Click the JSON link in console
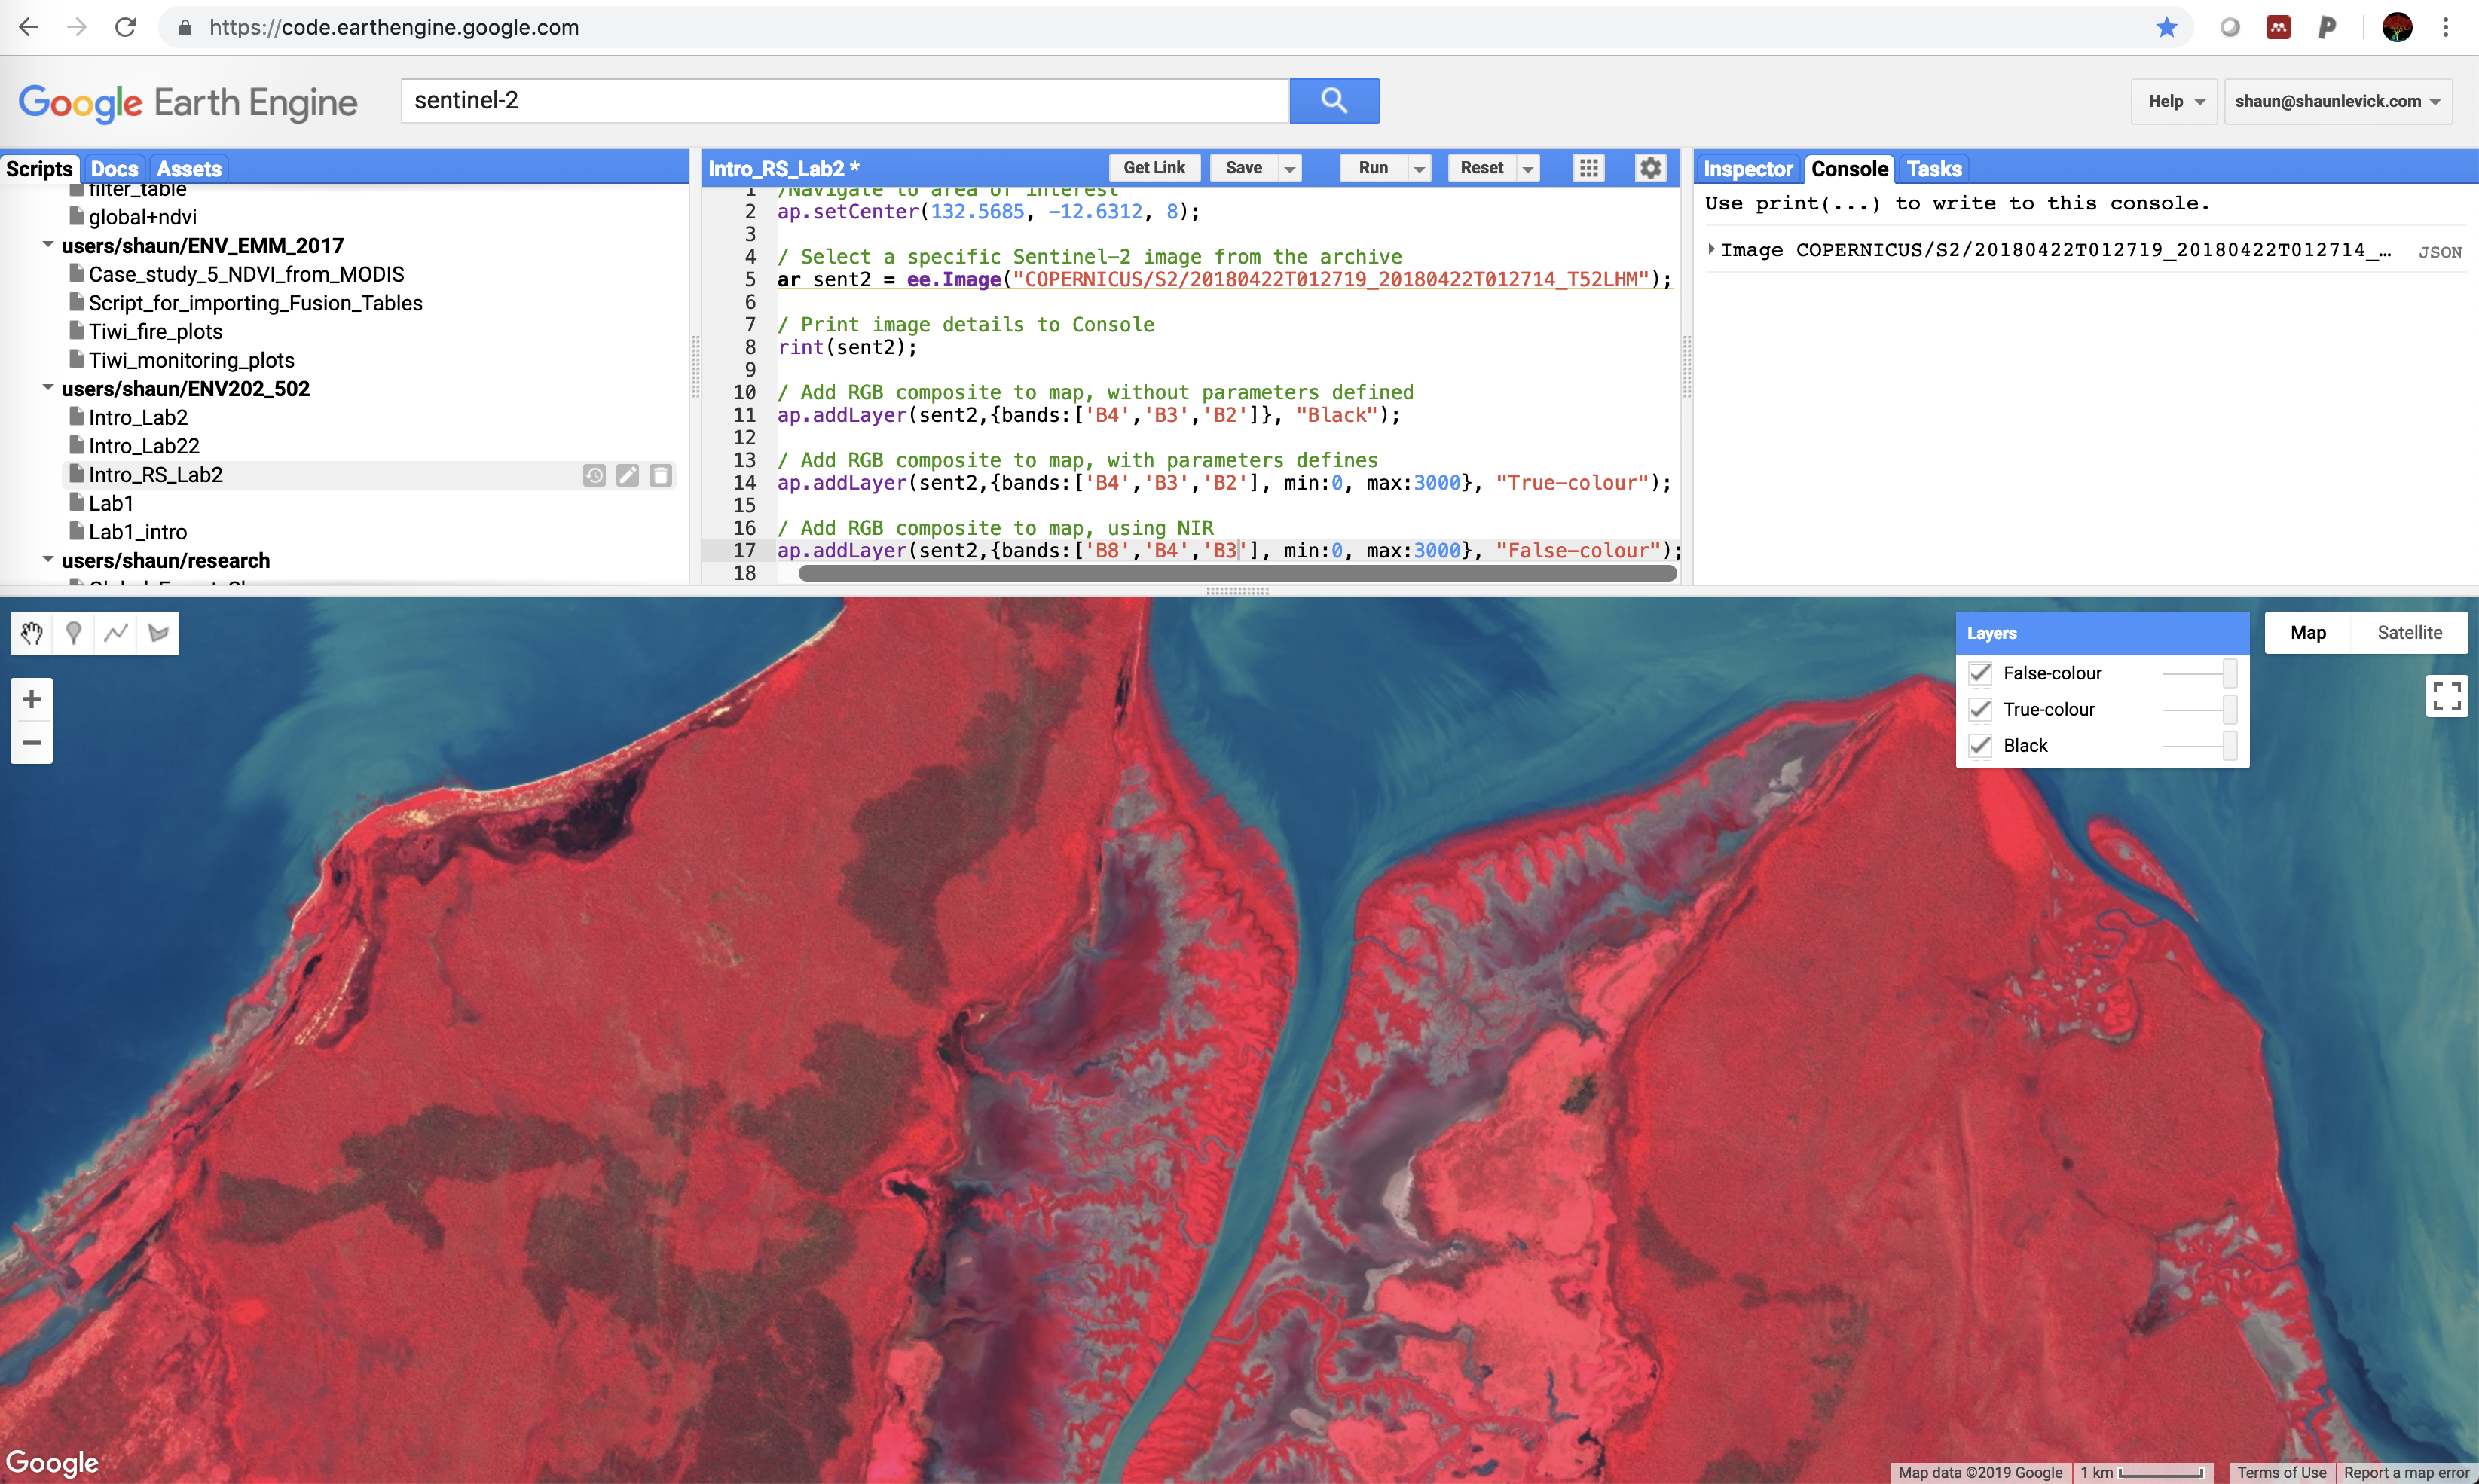This screenshot has height=1484, width=2479. (2440, 252)
